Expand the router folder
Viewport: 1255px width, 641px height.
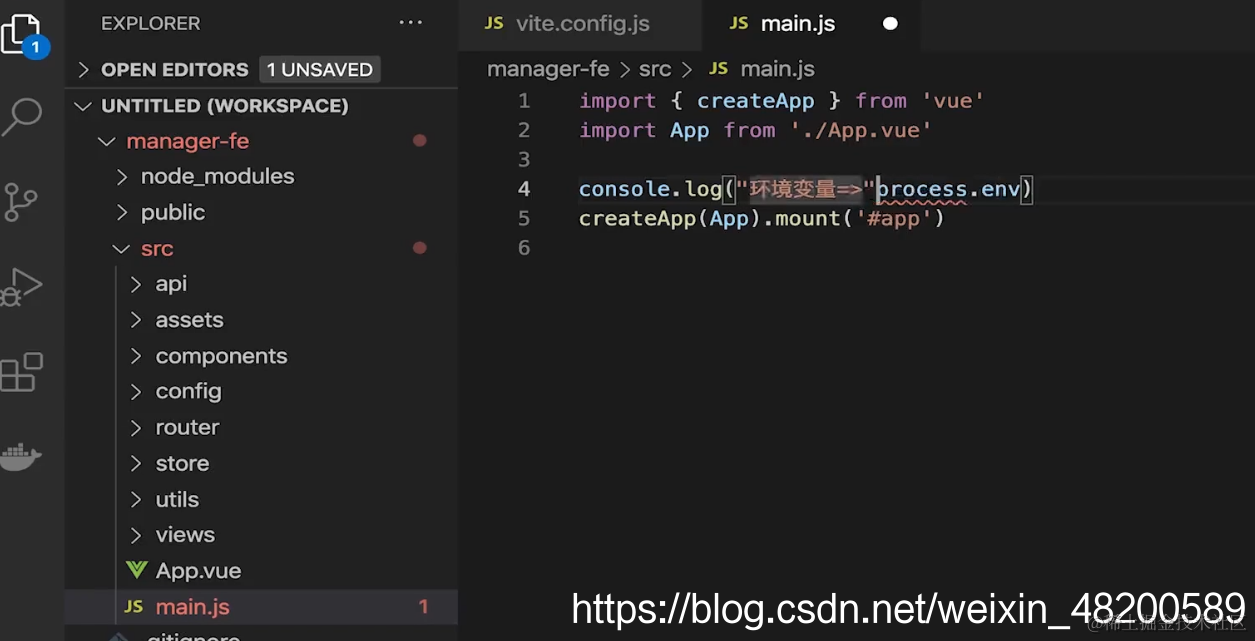(x=262, y=428)
